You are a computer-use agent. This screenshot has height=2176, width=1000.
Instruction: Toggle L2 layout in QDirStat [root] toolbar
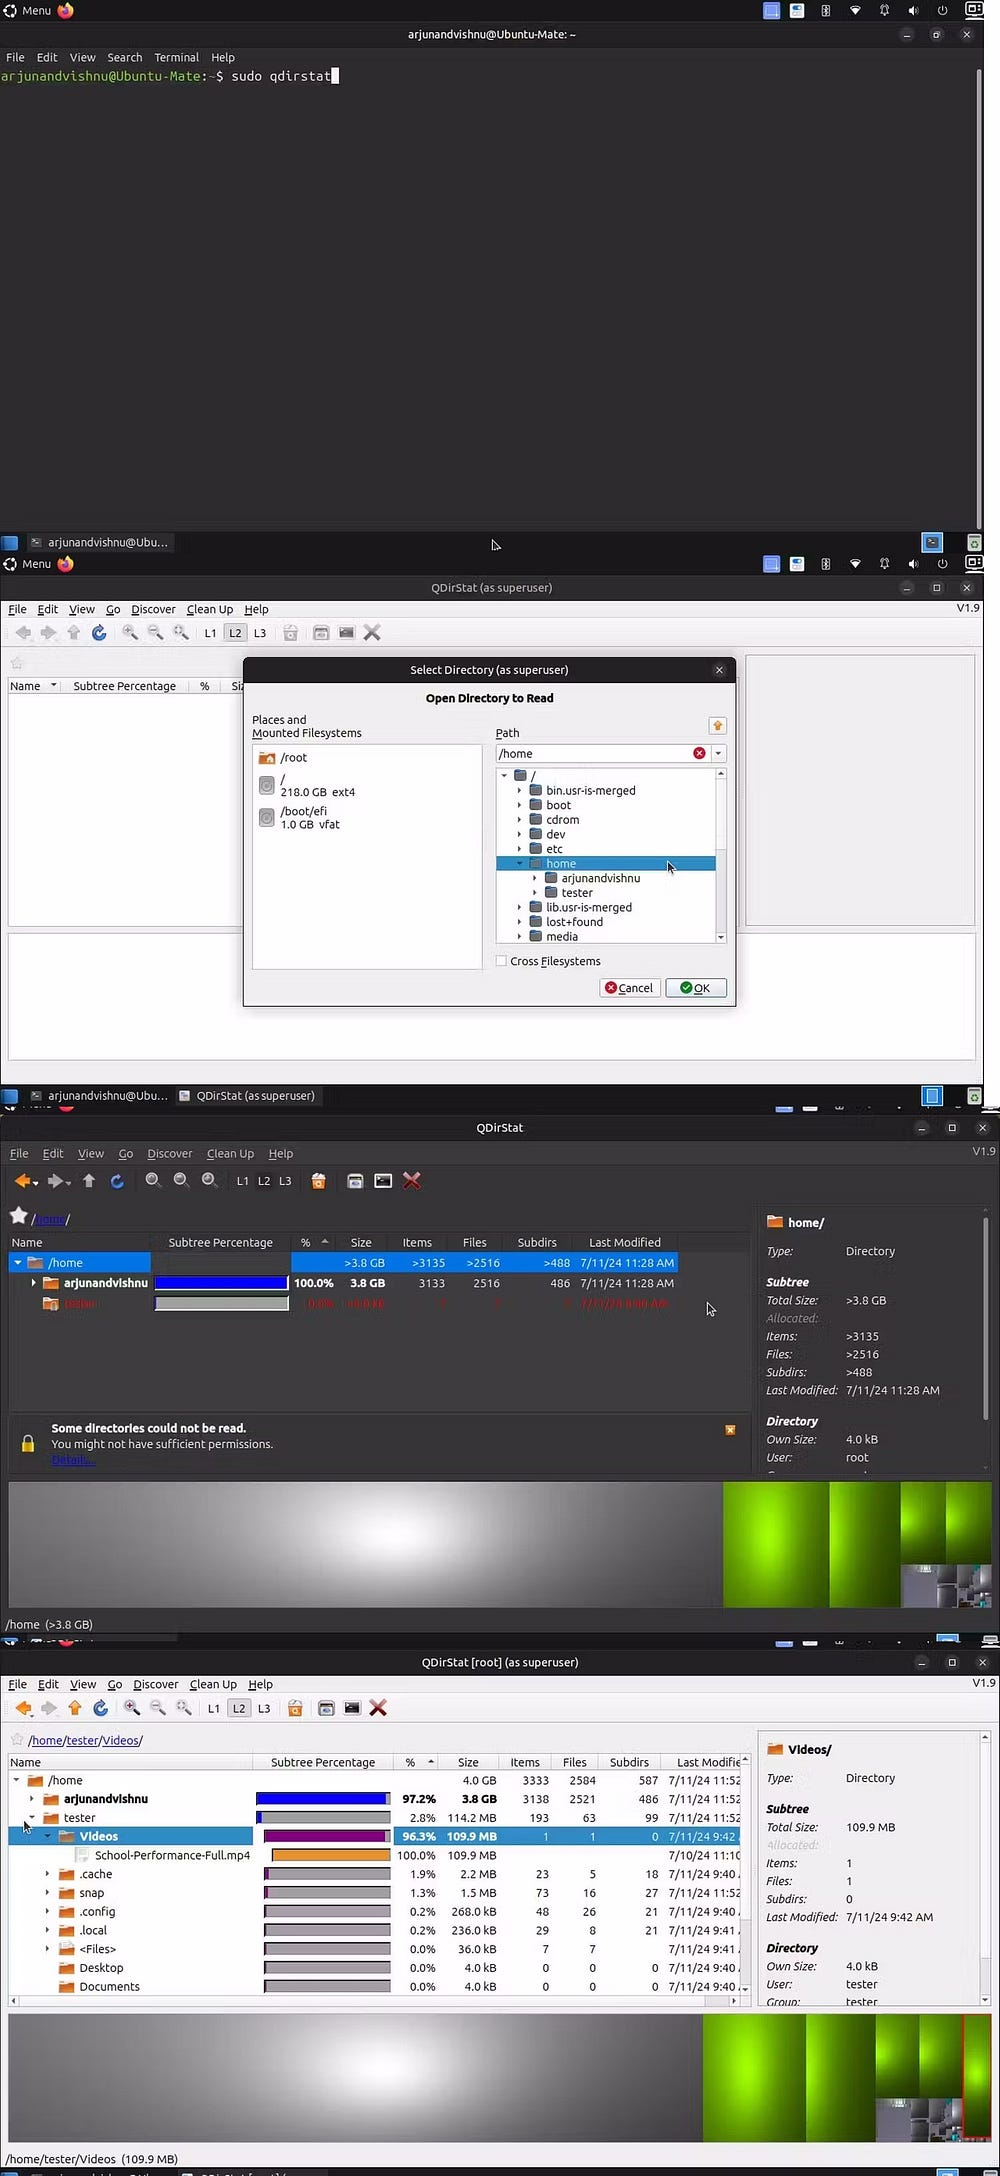[239, 1708]
